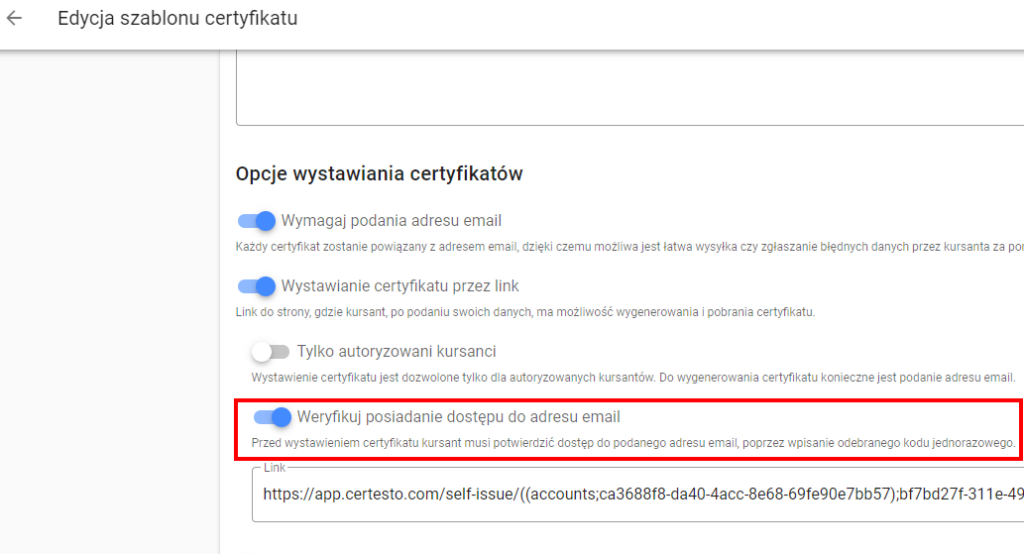Turn off Weryfikuj posiadanie dostępu switch
Viewport: 1024px width, 554px height.
[272, 417]
